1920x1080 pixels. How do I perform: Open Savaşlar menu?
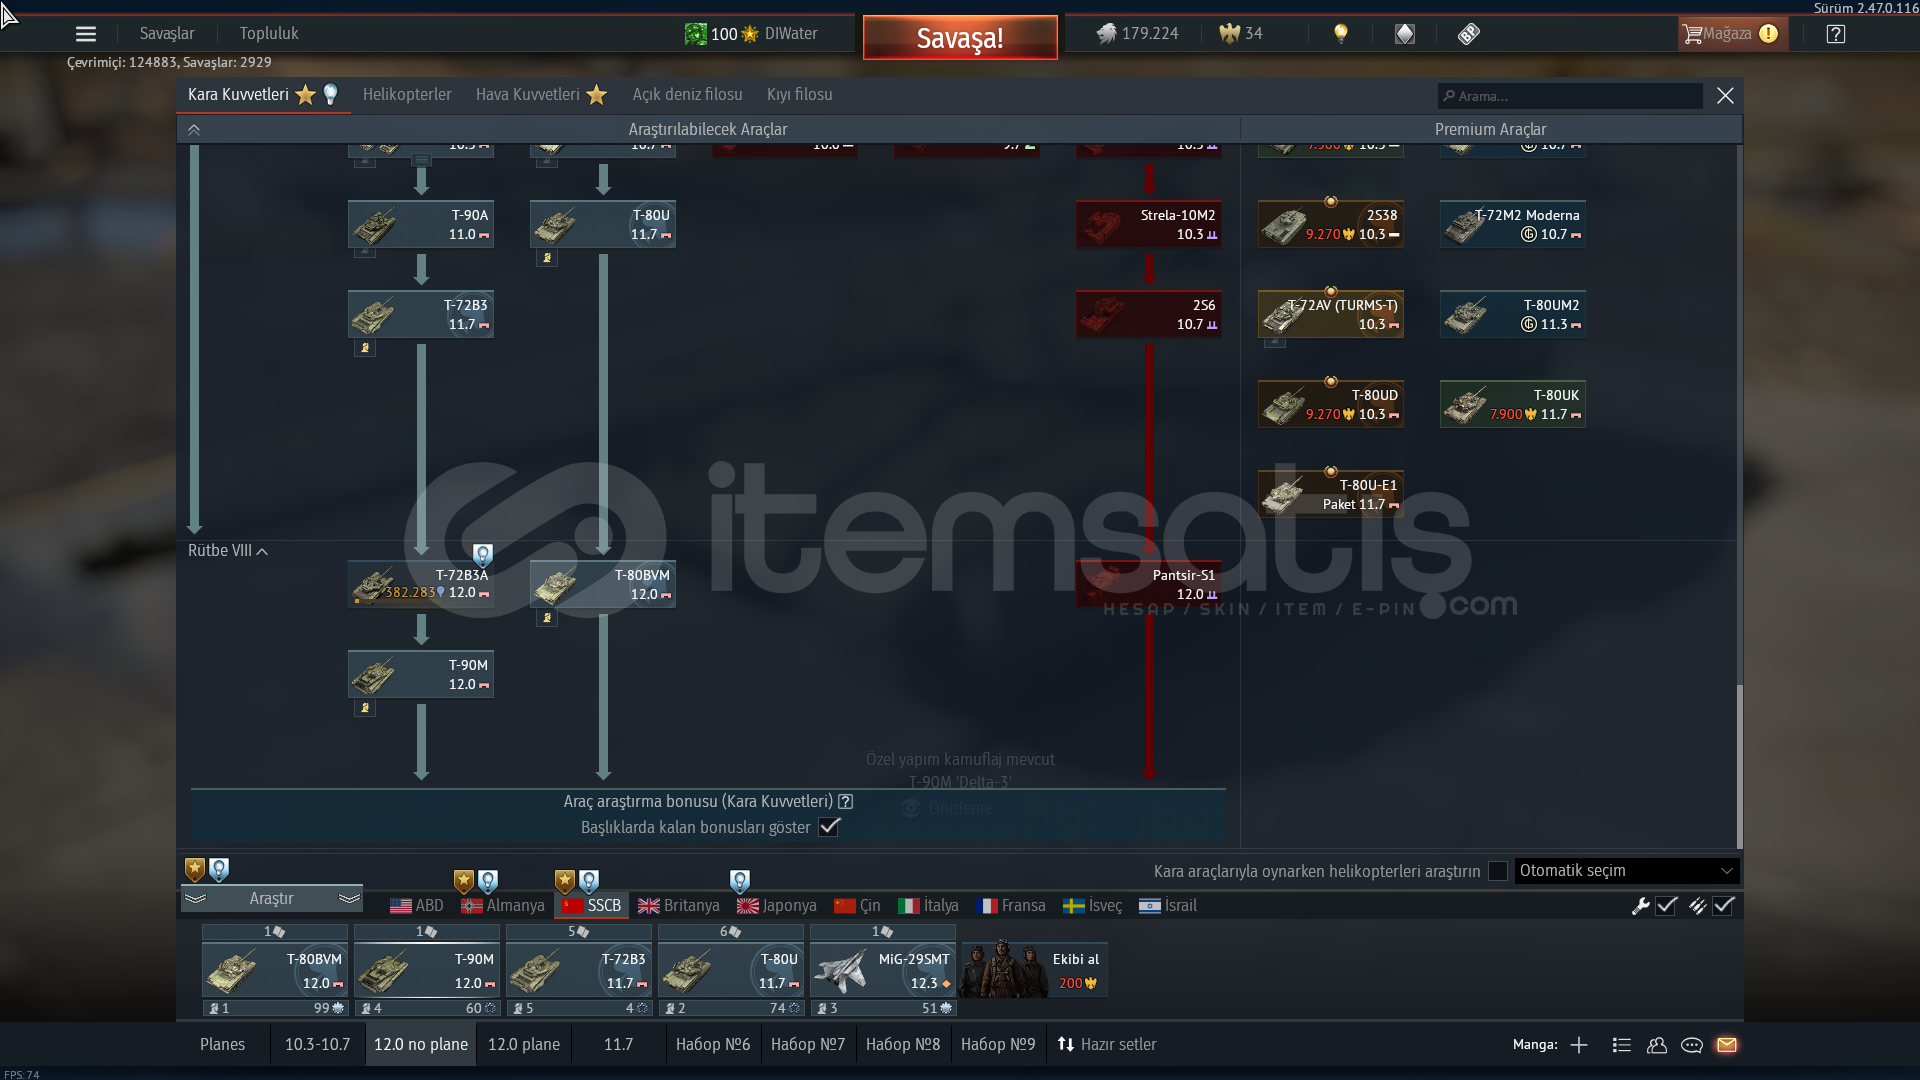click(x=167, y=34)
